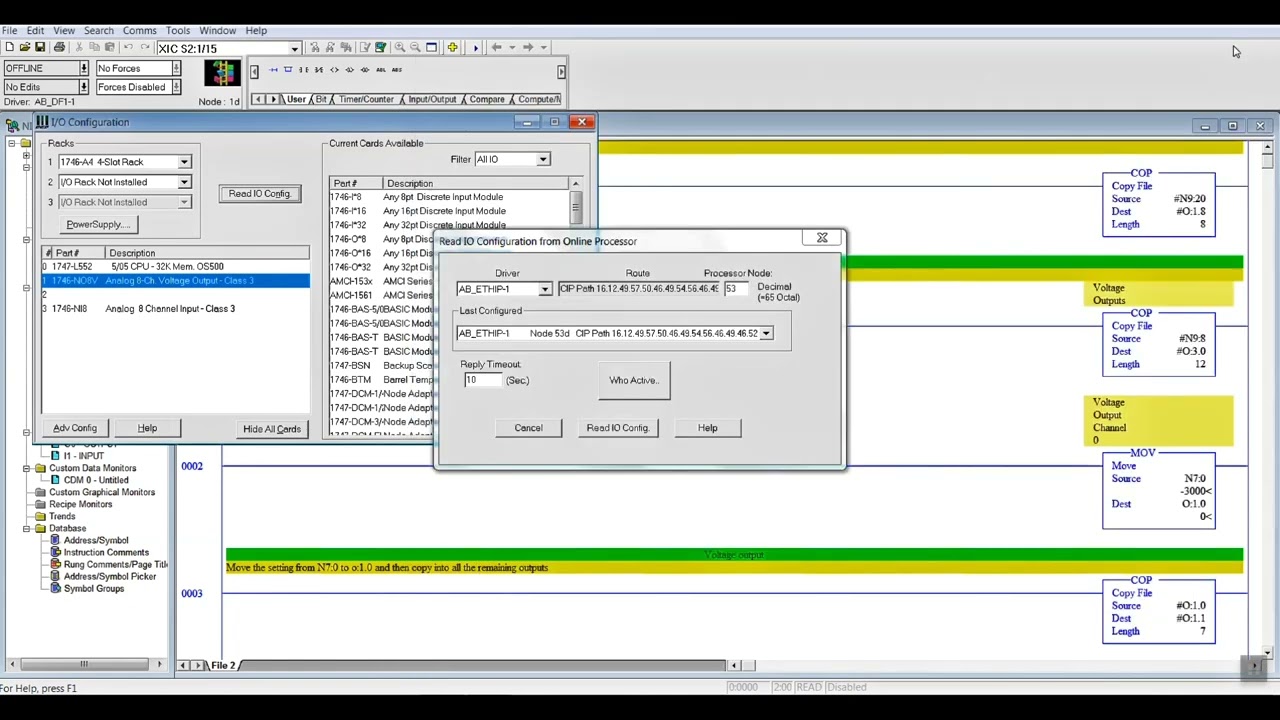The width and height of the screenshot is (1280, 720).
Task: Open the Comms menu
Action: (139, 31)
